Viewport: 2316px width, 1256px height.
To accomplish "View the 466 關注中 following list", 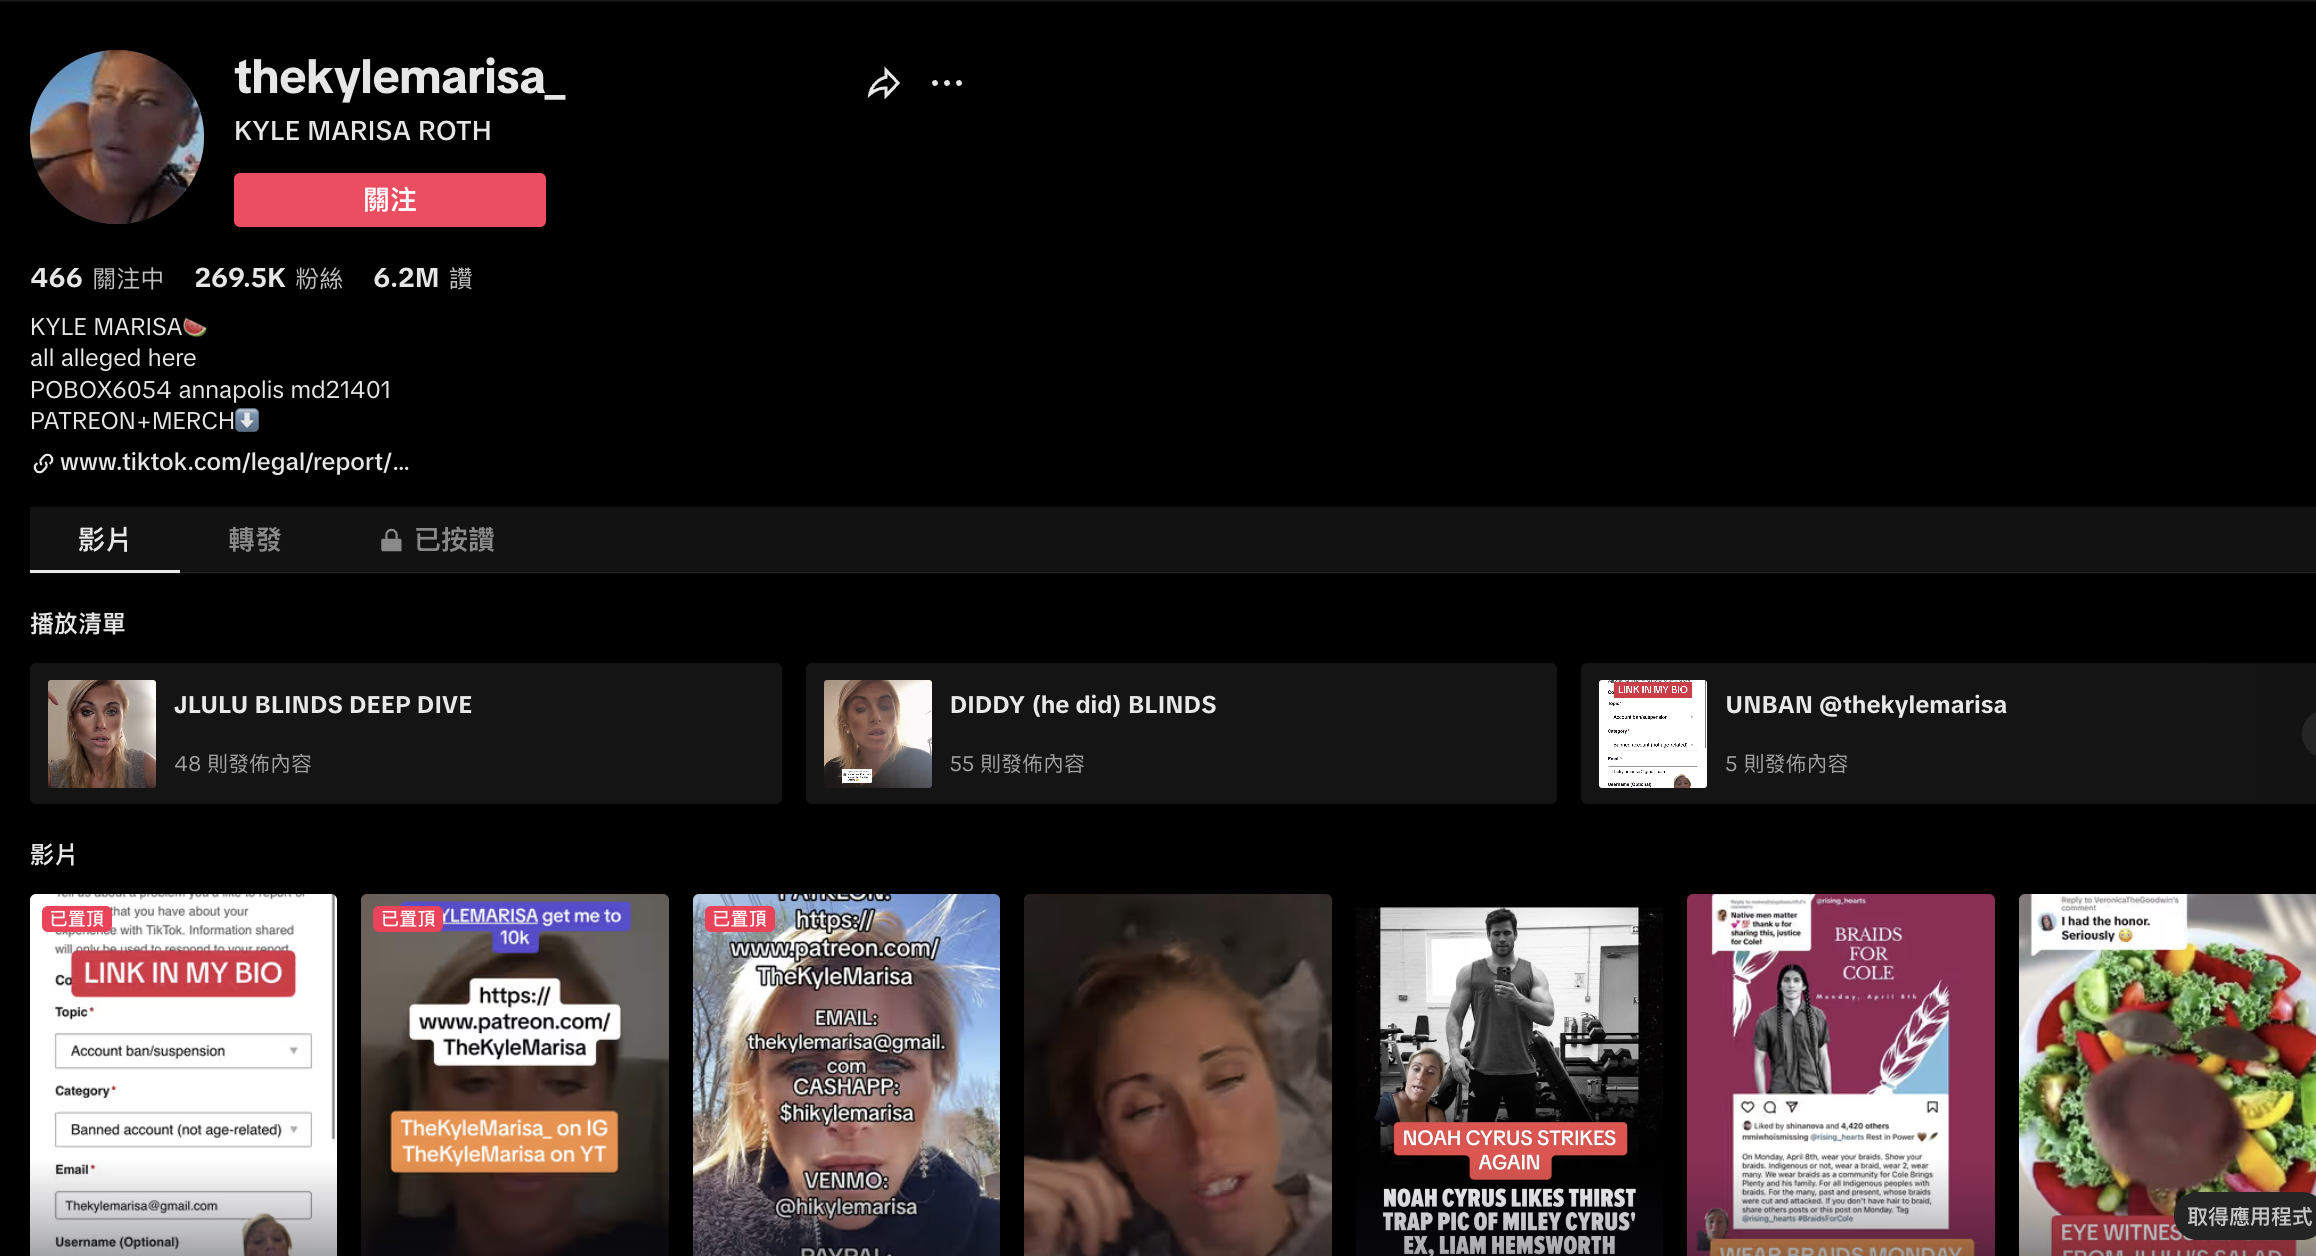I will (97, 278).
